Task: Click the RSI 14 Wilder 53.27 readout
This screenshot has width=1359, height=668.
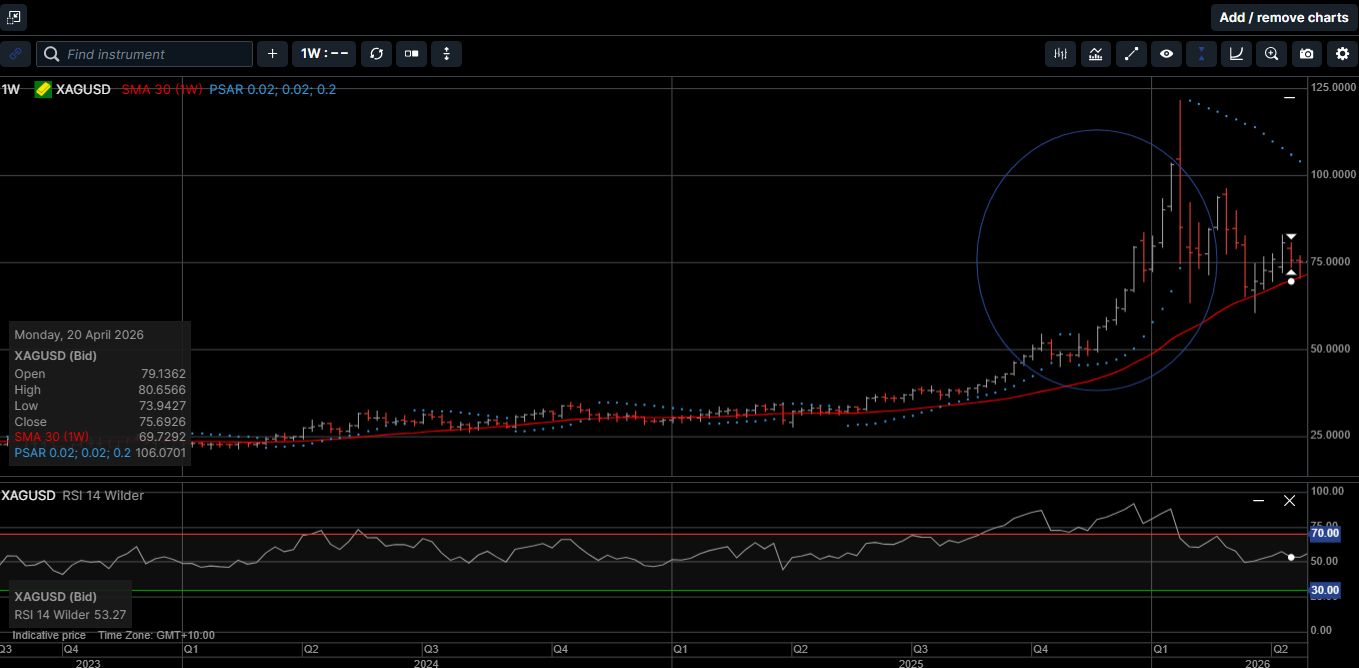Action: [x=70, y=614]
